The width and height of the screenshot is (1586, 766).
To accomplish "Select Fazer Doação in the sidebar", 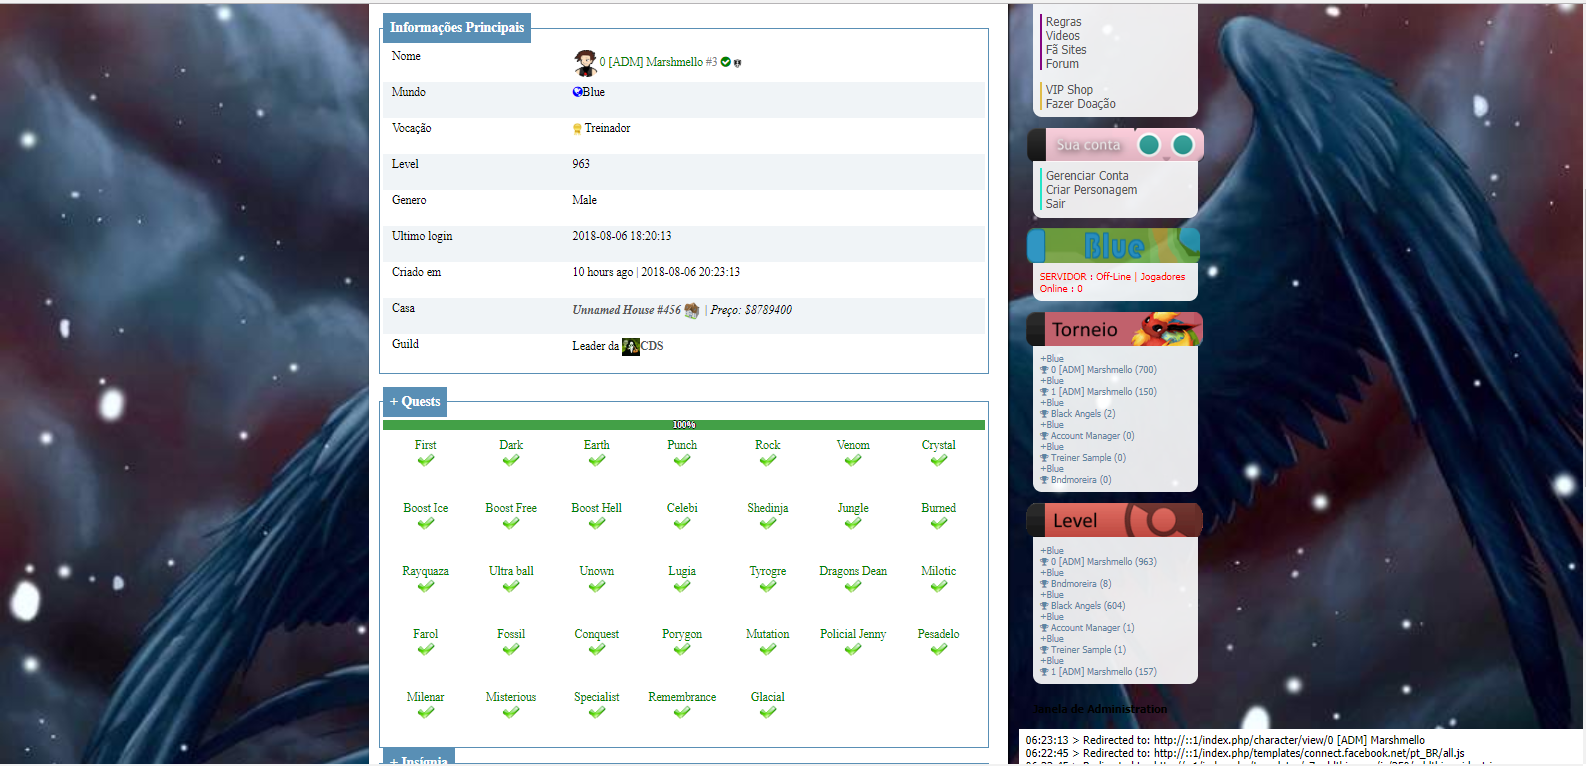I will point(1081,104).
